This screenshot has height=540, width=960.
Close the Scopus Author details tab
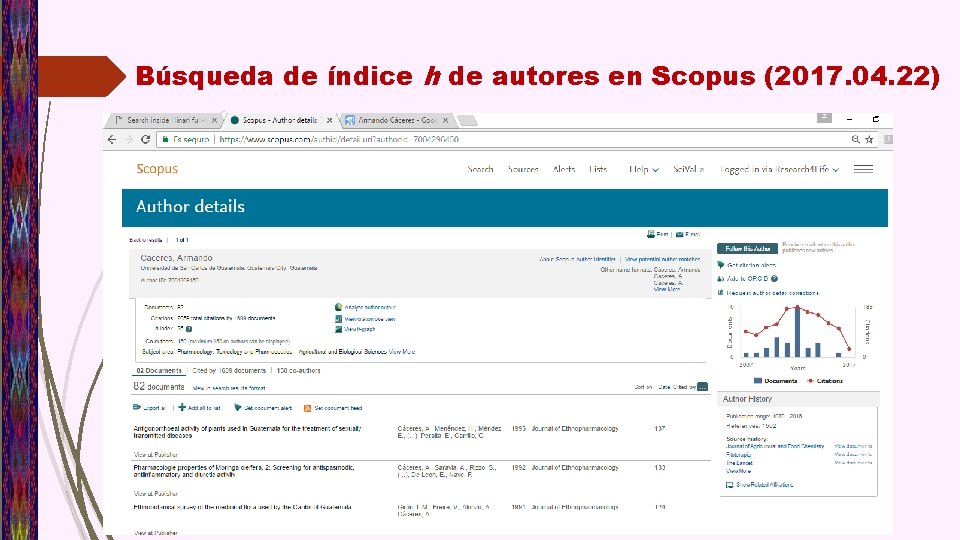(329, 121)
